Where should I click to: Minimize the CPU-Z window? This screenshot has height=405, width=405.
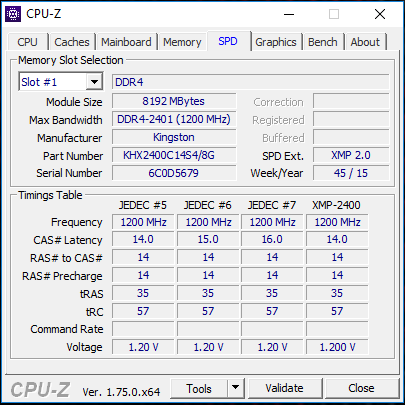click(x=289, y=14)
